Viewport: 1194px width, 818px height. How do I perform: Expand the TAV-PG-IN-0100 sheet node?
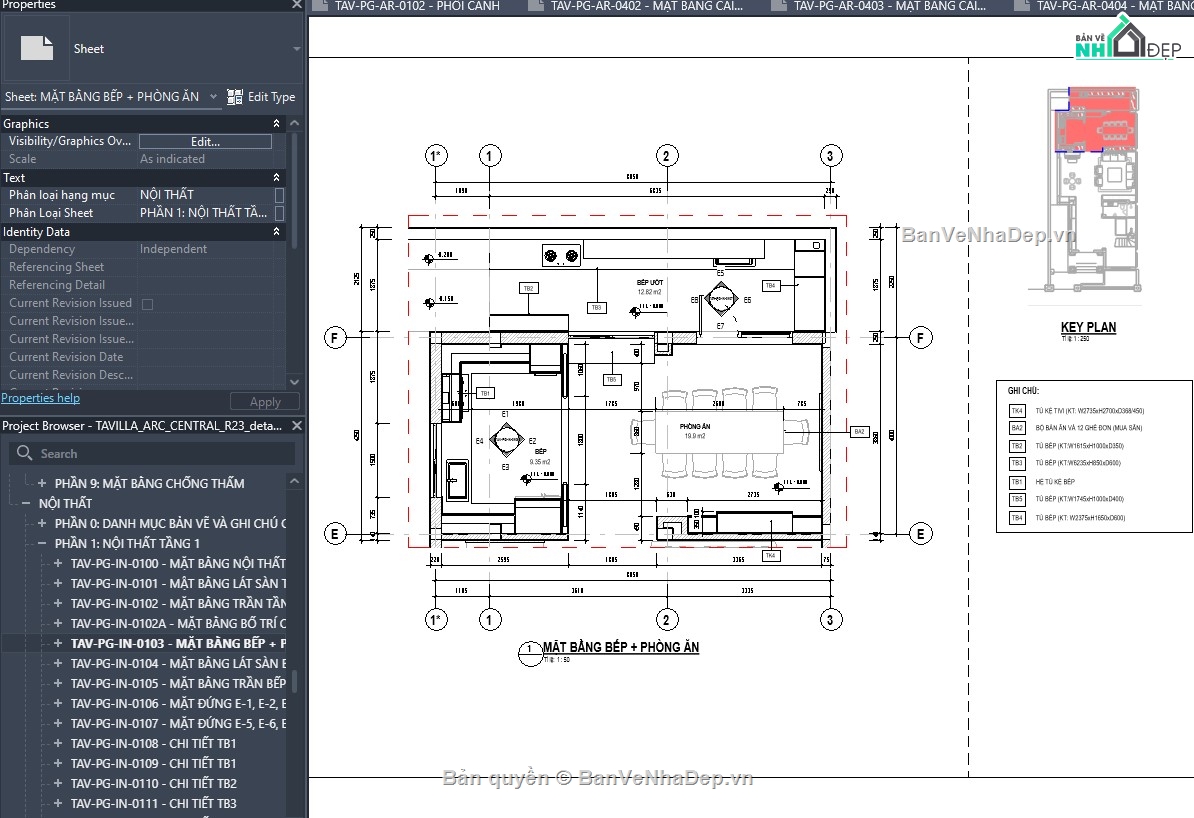tap(58, 564)
